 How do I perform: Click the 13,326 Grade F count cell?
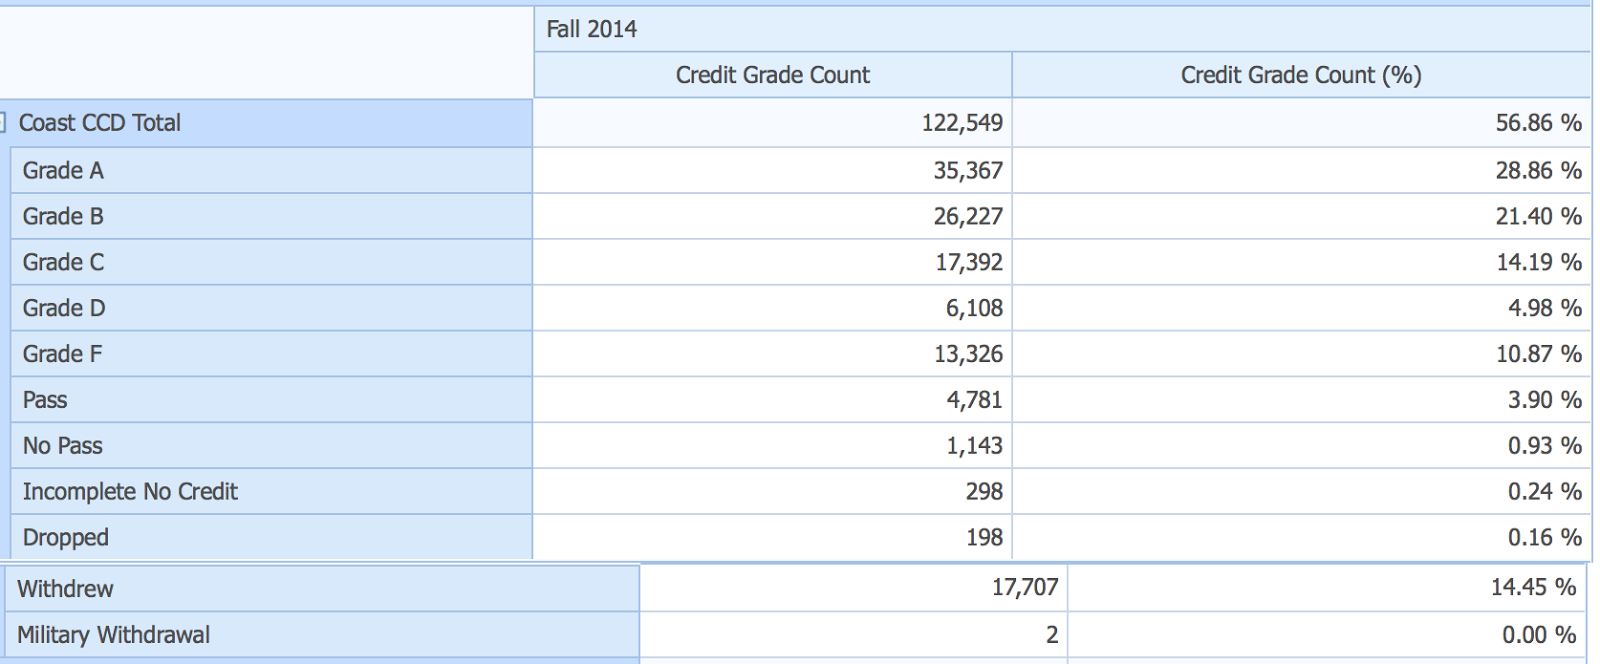click(772, 355)
